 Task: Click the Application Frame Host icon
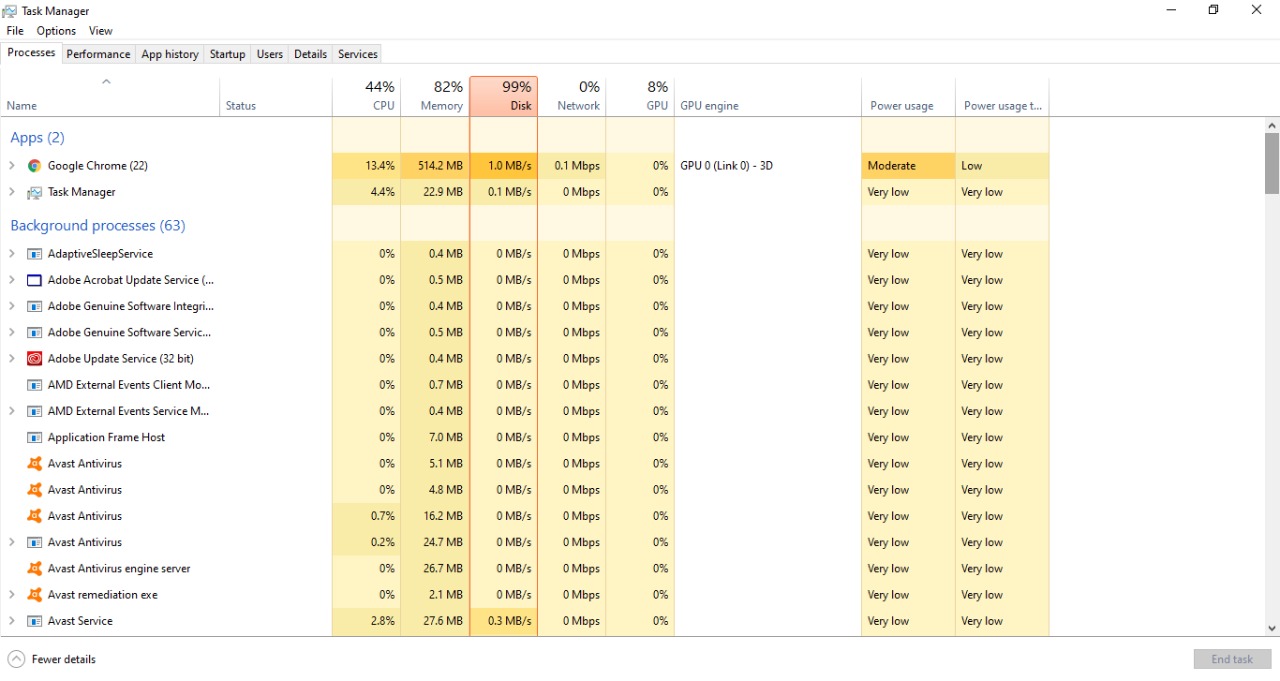coord(34,437)
